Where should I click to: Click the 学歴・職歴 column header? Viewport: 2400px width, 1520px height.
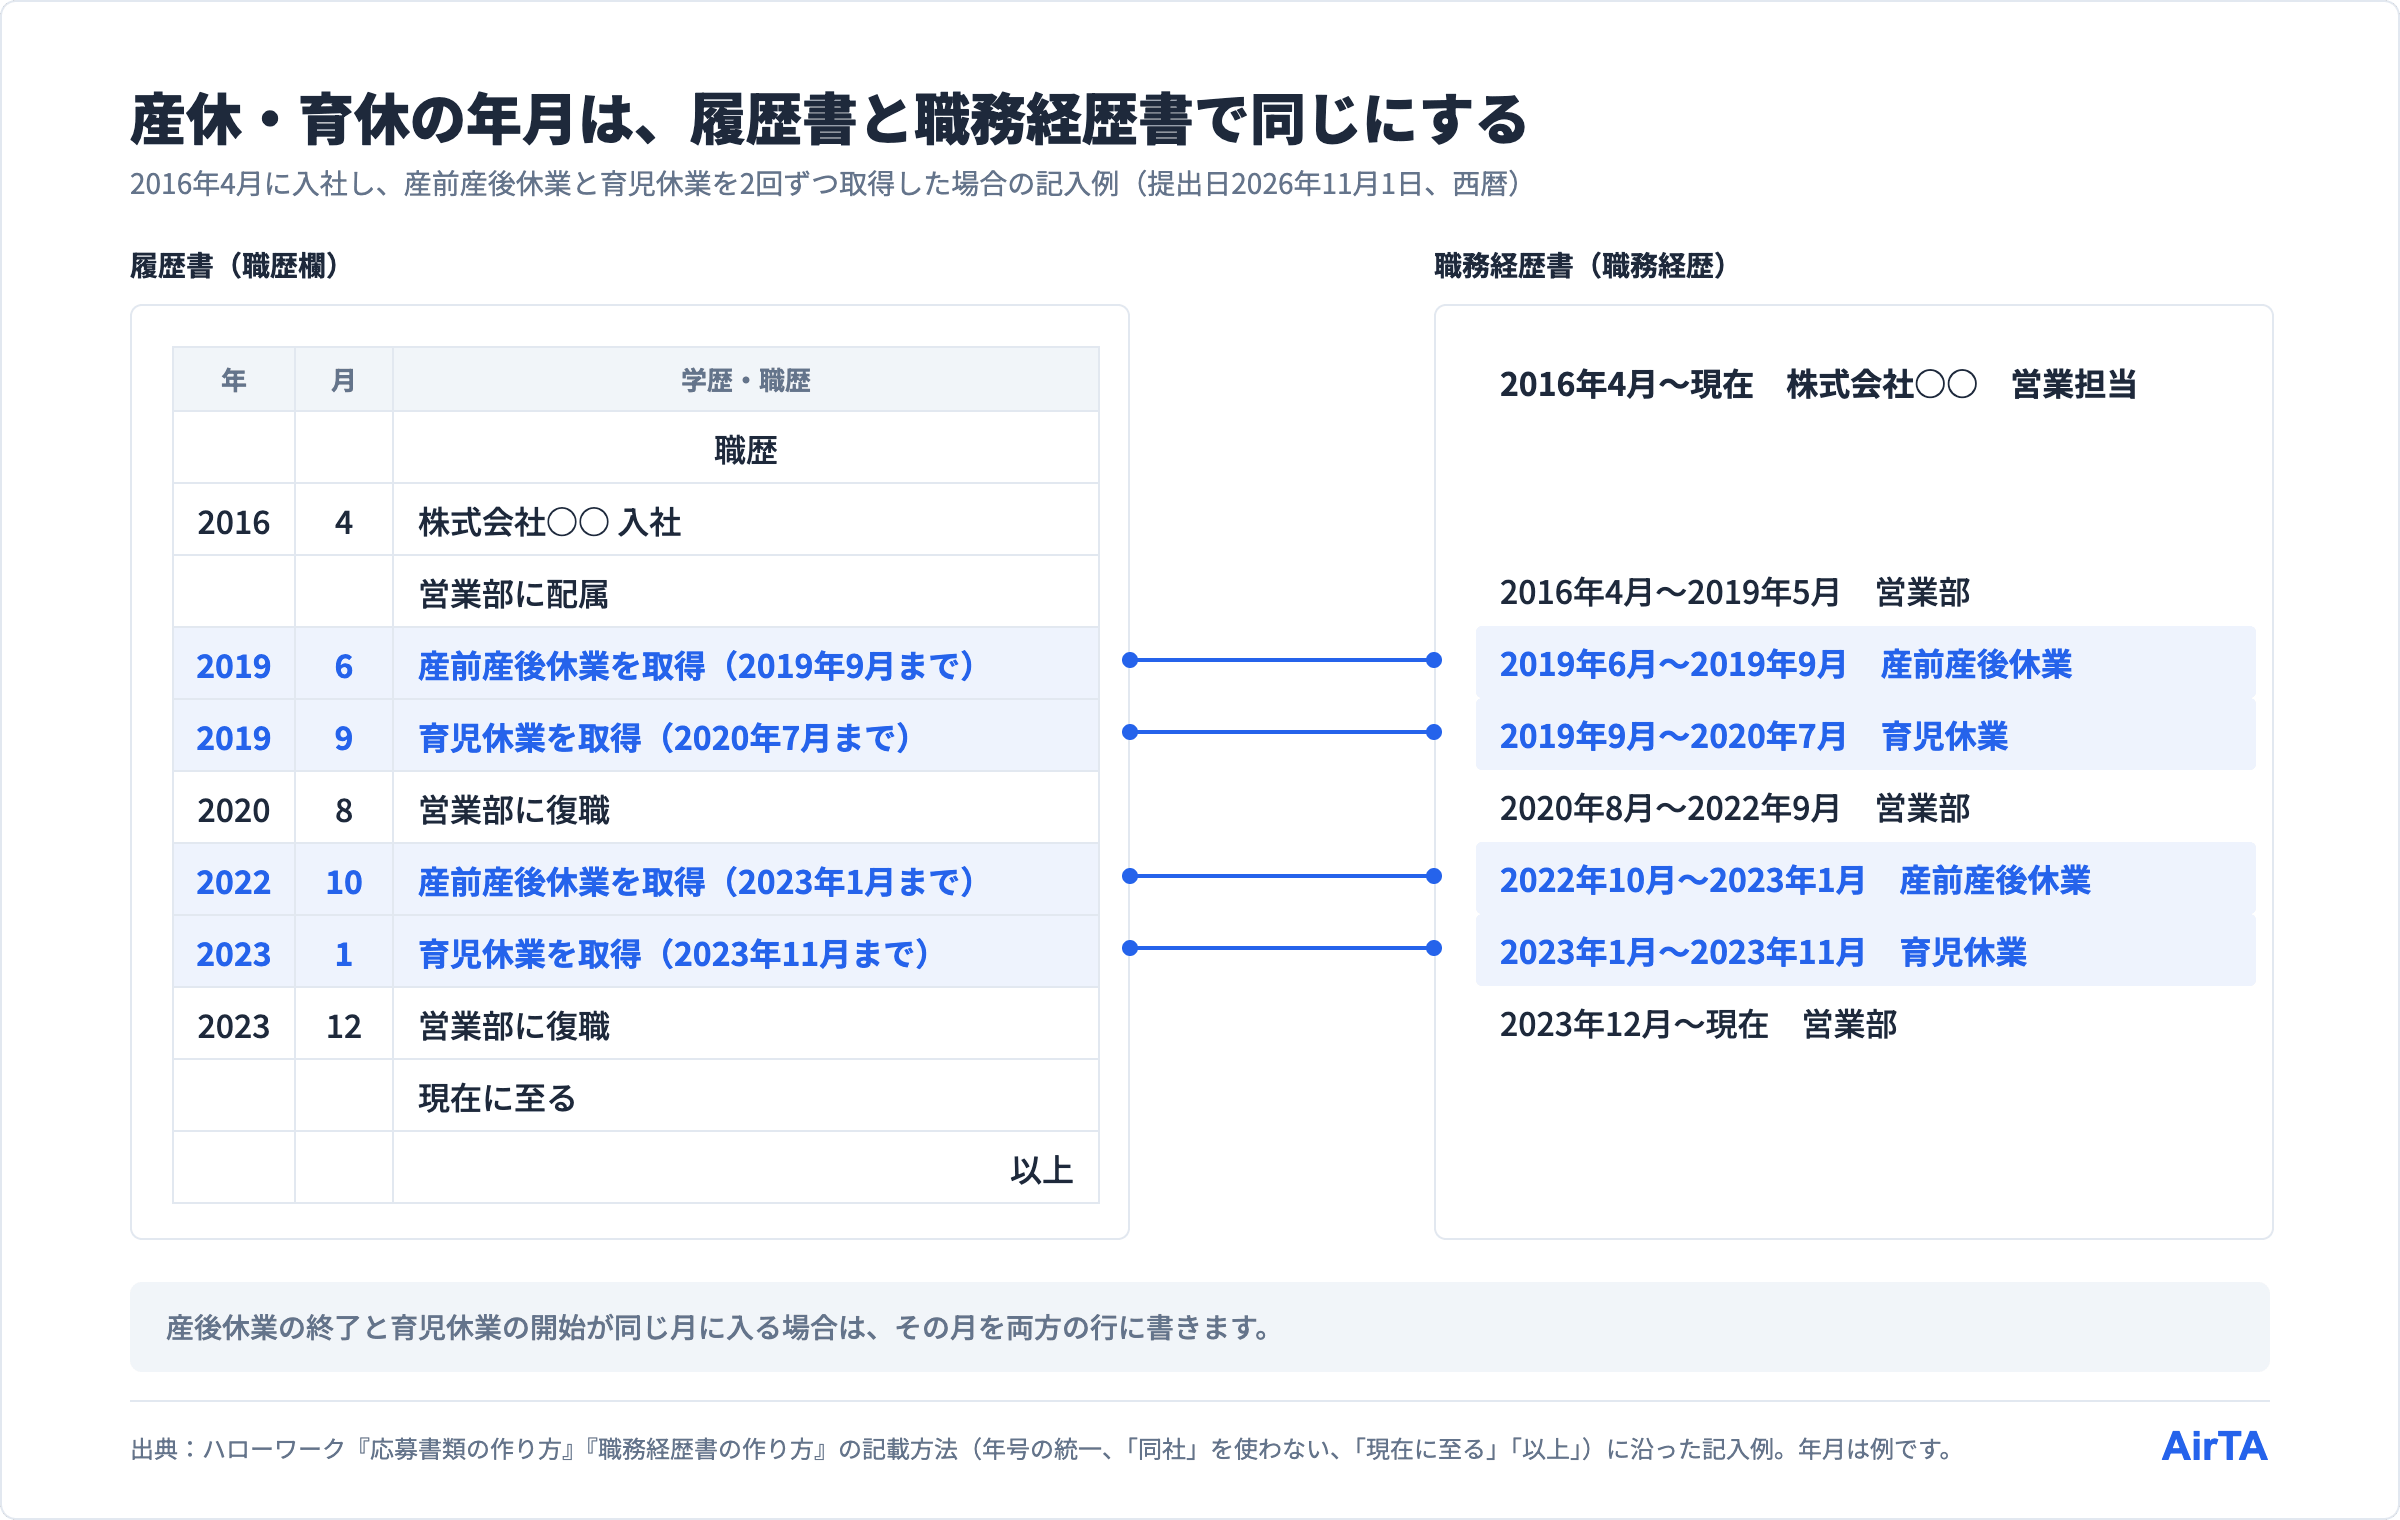pyautogui.click(x=746, y=380)
